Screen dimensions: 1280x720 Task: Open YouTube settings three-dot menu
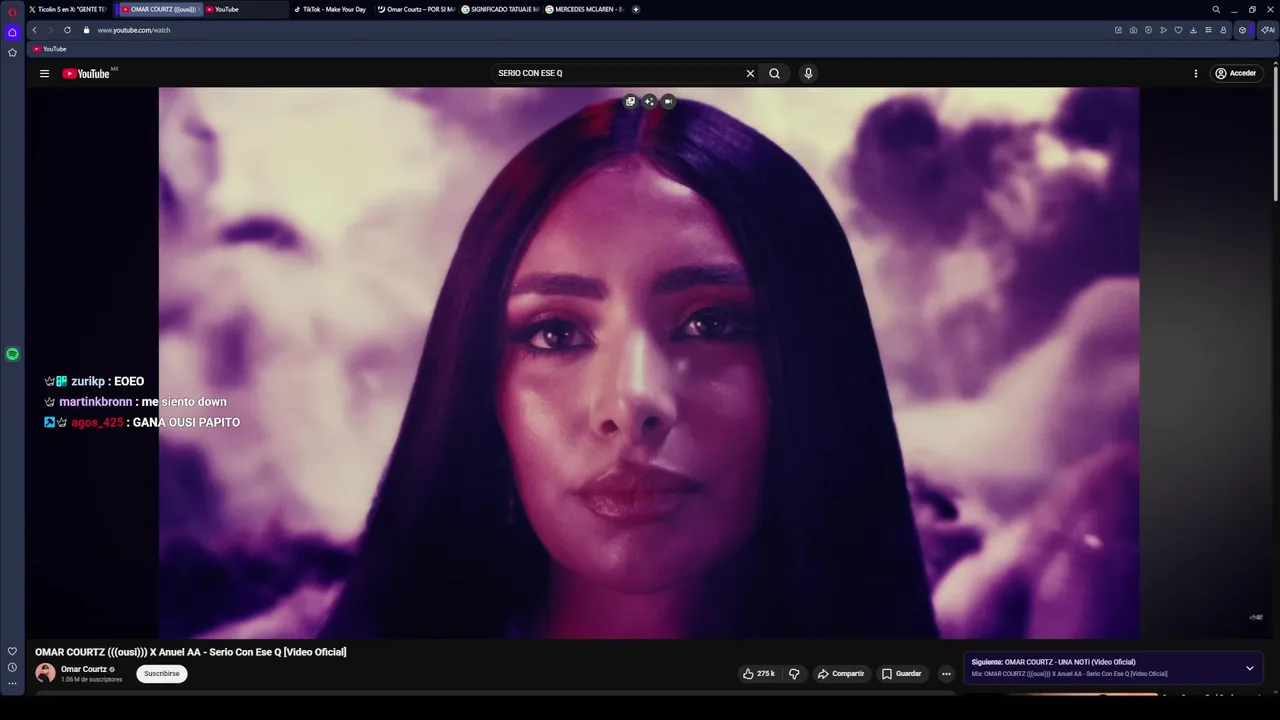[x=1195, y=73]
